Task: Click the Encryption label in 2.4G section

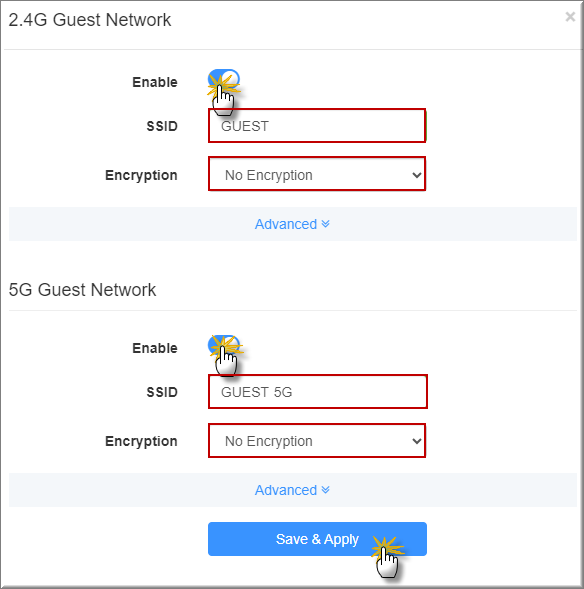Action: point(141,175)
